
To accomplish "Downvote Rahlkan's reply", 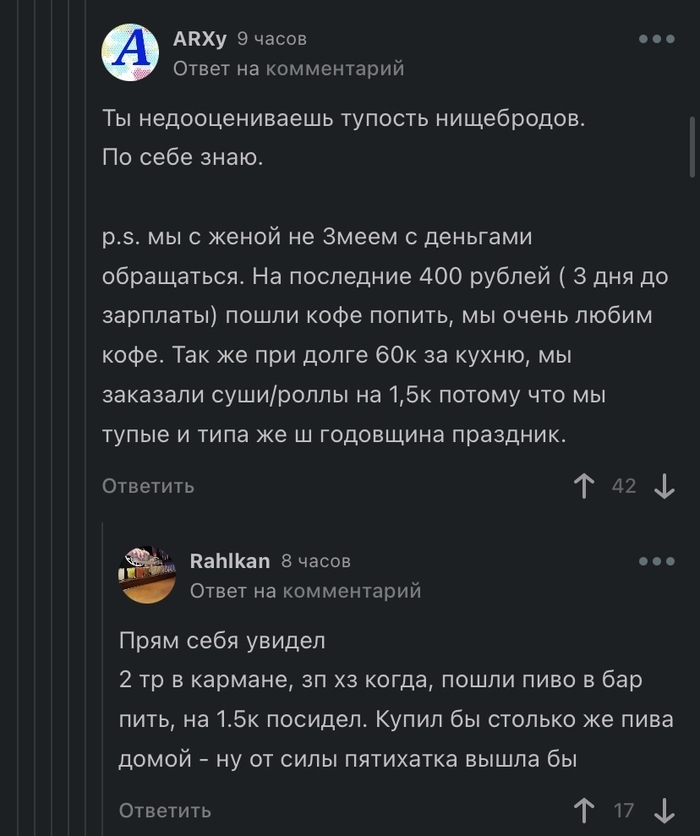I will click(x=664, y=810).
